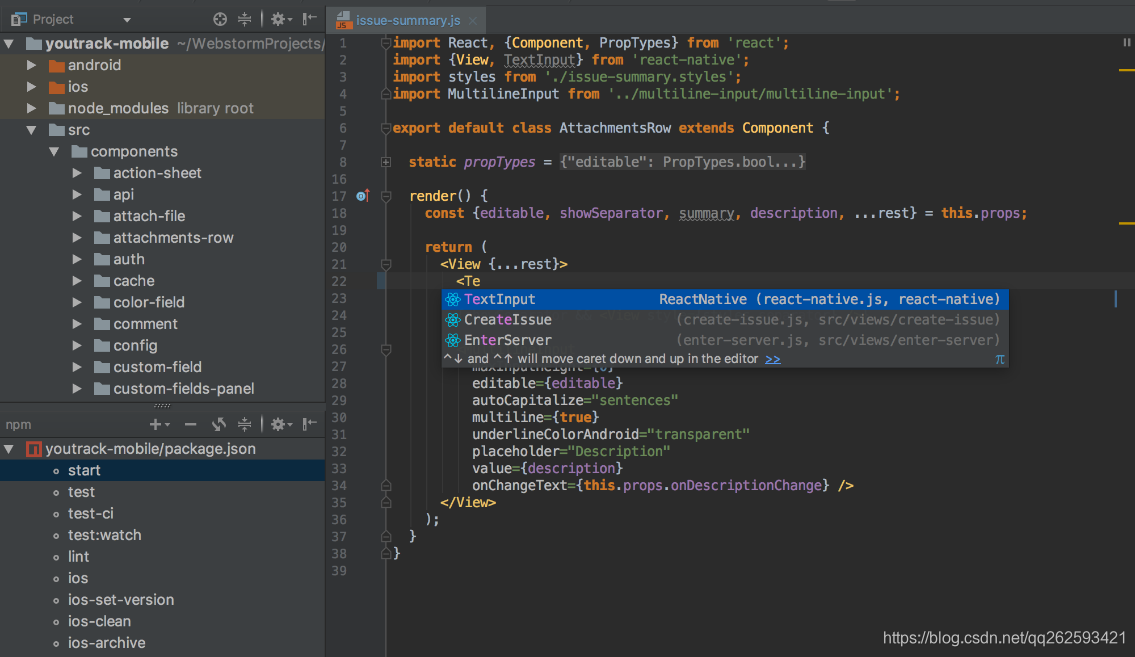Screen dimensions: 1135x657
Task: Expand the android folder
Action: (x=31, y=65)
